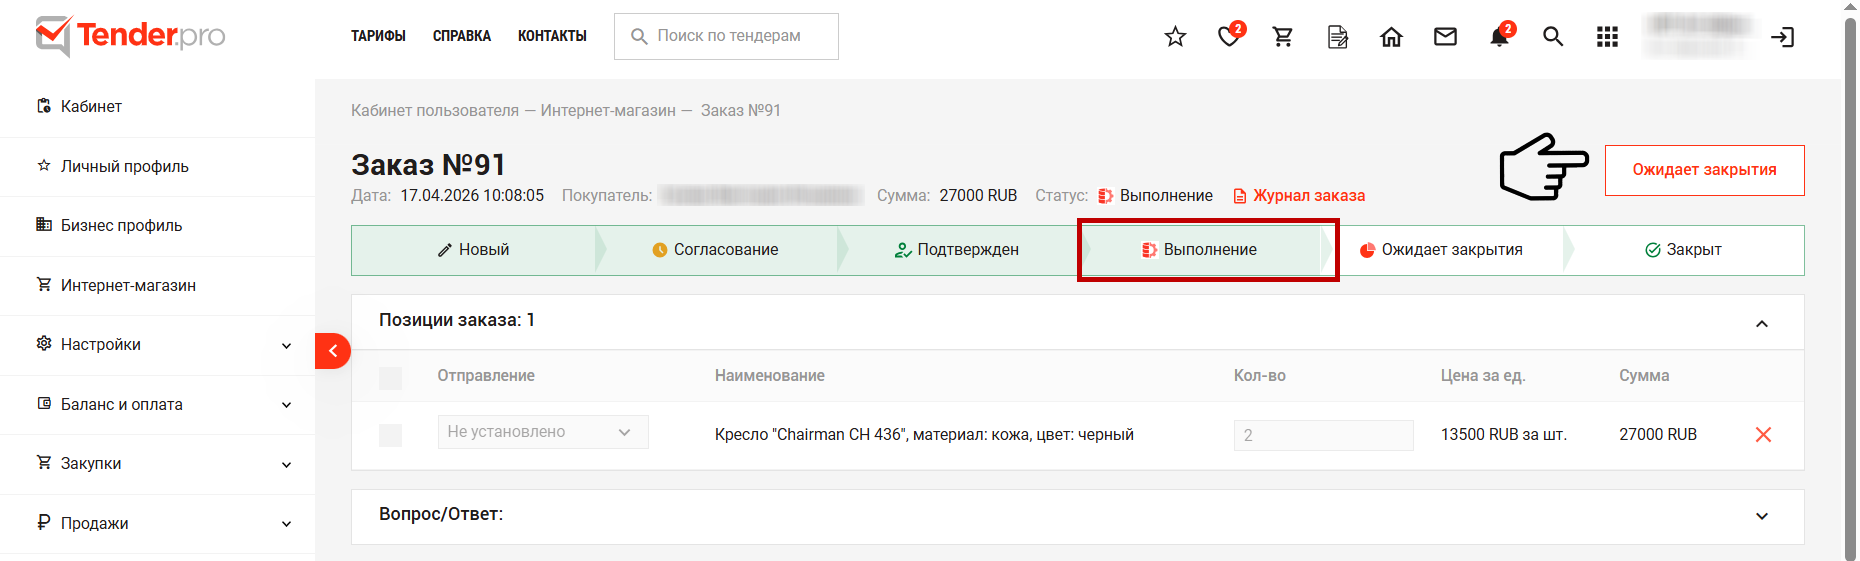Open favorites star icon in header
This screenshot has height=561, width=1860.
[1175, 37]
